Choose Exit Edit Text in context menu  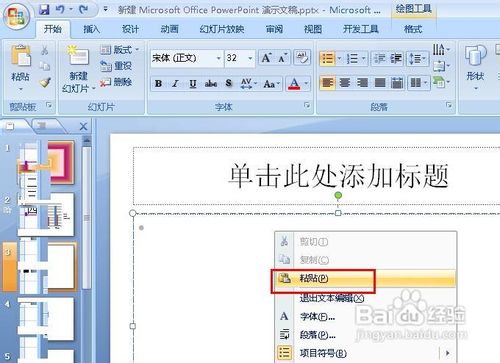click(x=365, y=298)
